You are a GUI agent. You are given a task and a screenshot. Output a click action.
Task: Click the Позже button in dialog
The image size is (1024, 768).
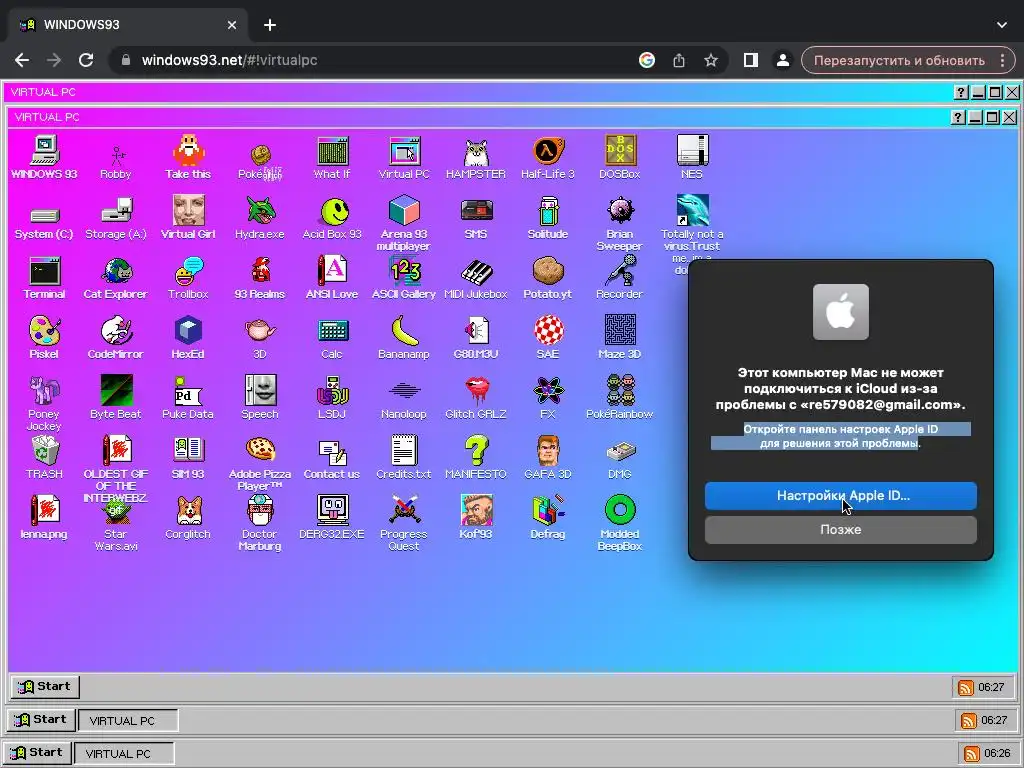tap(841, 530)
